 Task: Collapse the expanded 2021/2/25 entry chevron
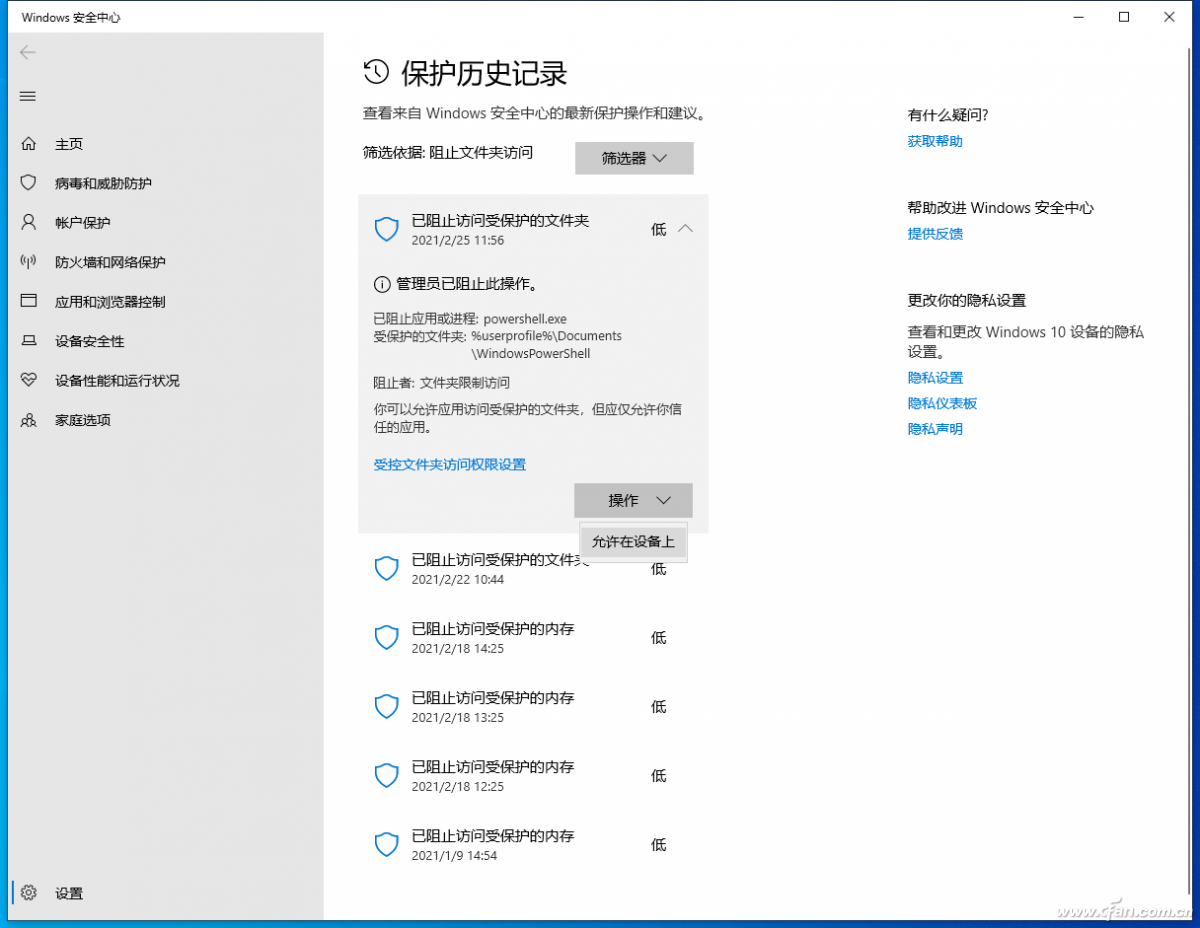click(x=685, y=229)
